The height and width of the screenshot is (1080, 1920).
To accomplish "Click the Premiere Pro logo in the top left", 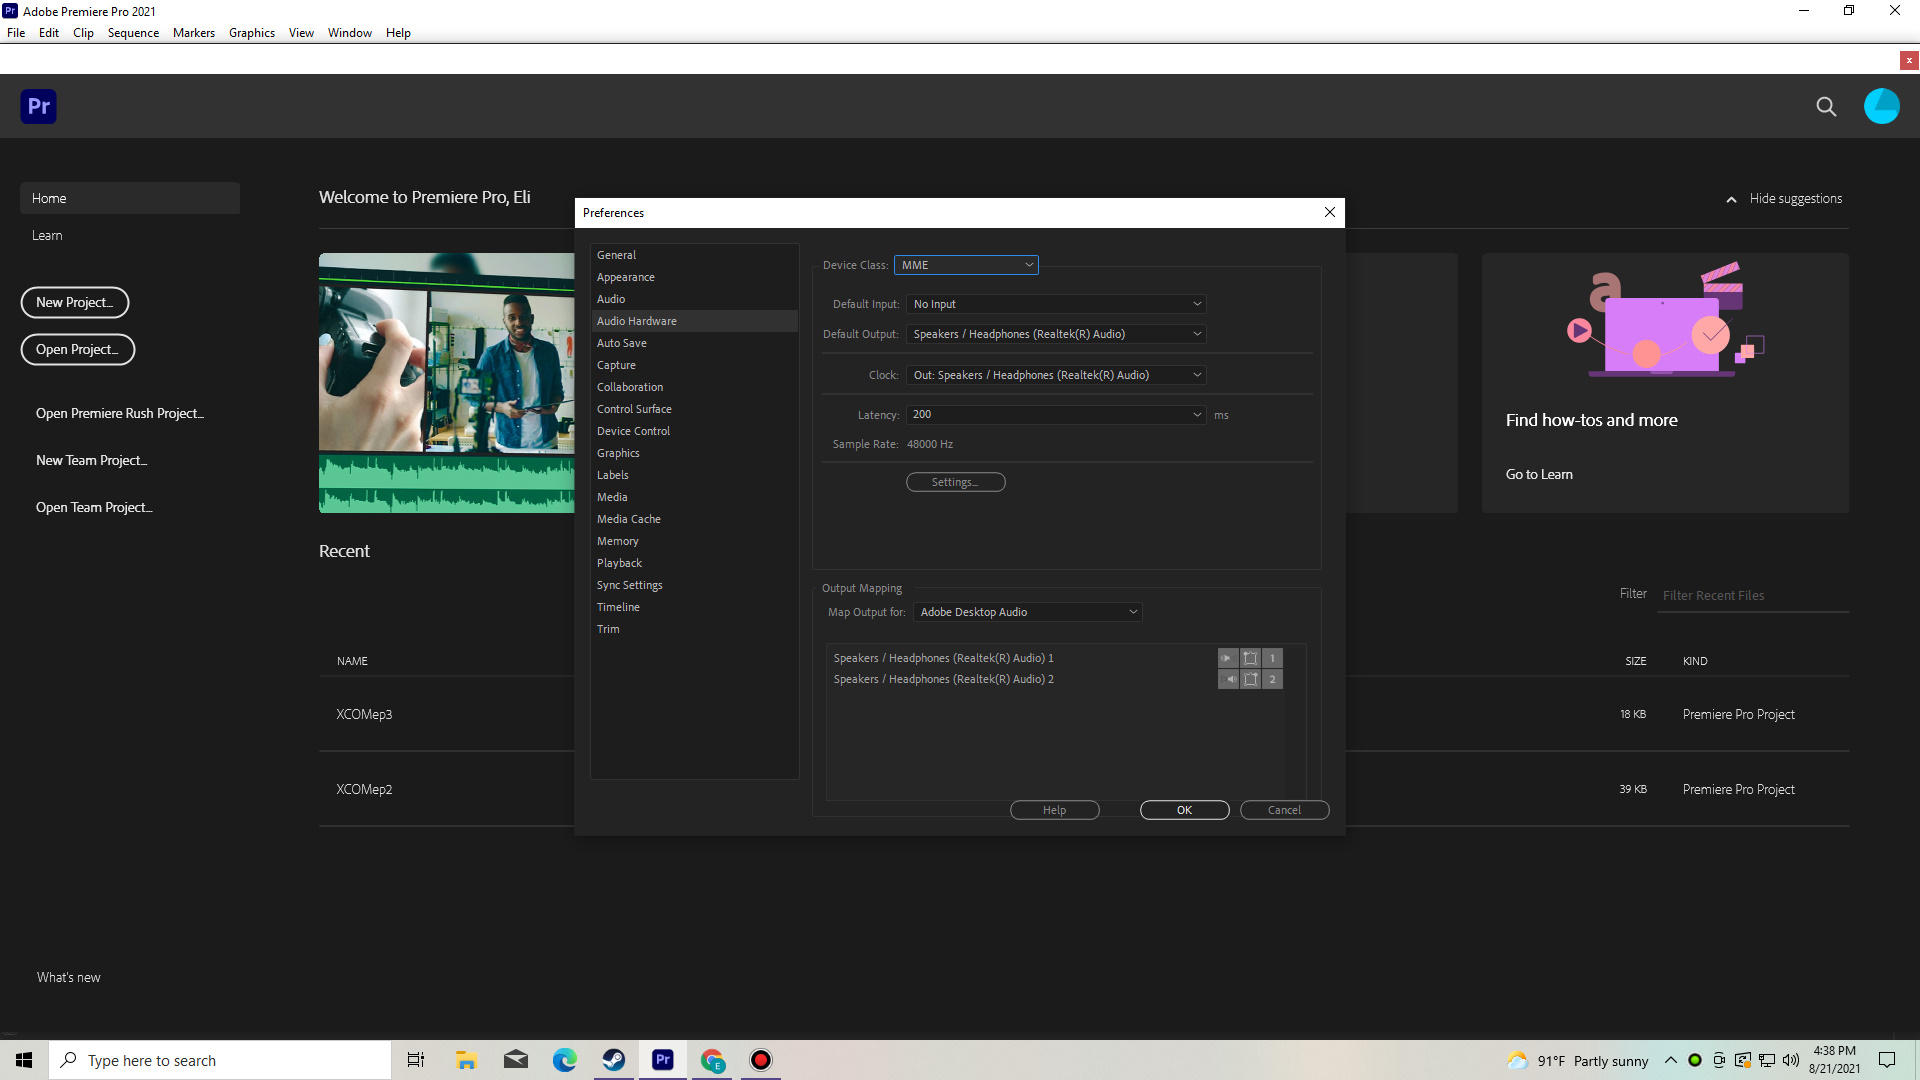I will (x=38, y=106).
